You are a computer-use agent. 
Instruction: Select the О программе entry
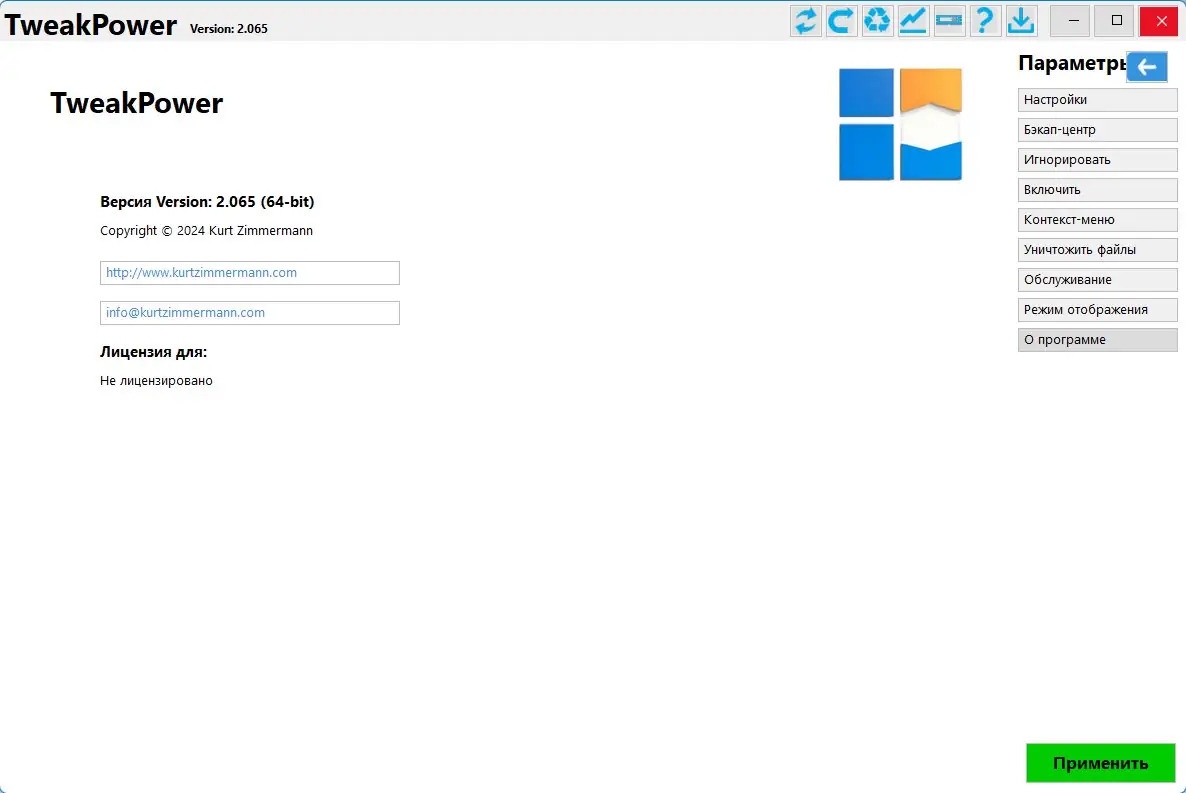pyautogui.click(x=1098, y=340)
